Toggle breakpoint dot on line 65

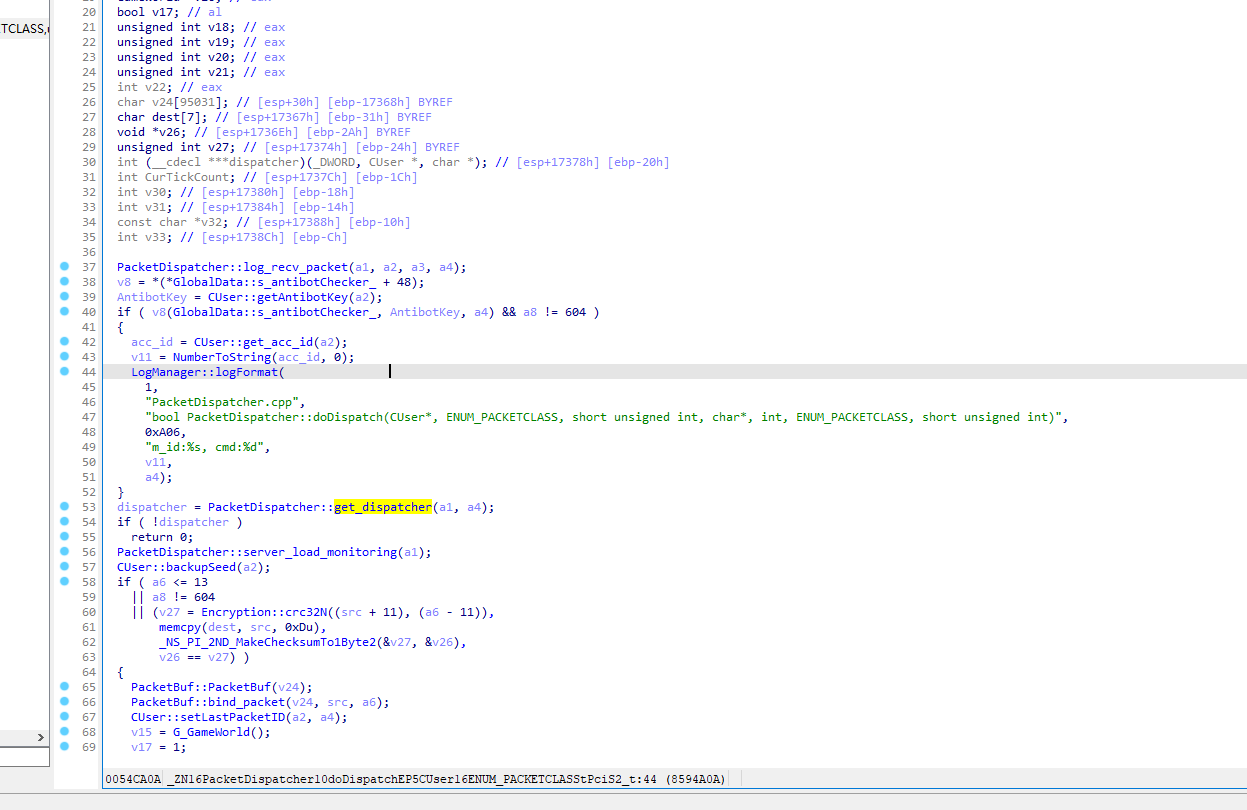click(x=65, y=687)
